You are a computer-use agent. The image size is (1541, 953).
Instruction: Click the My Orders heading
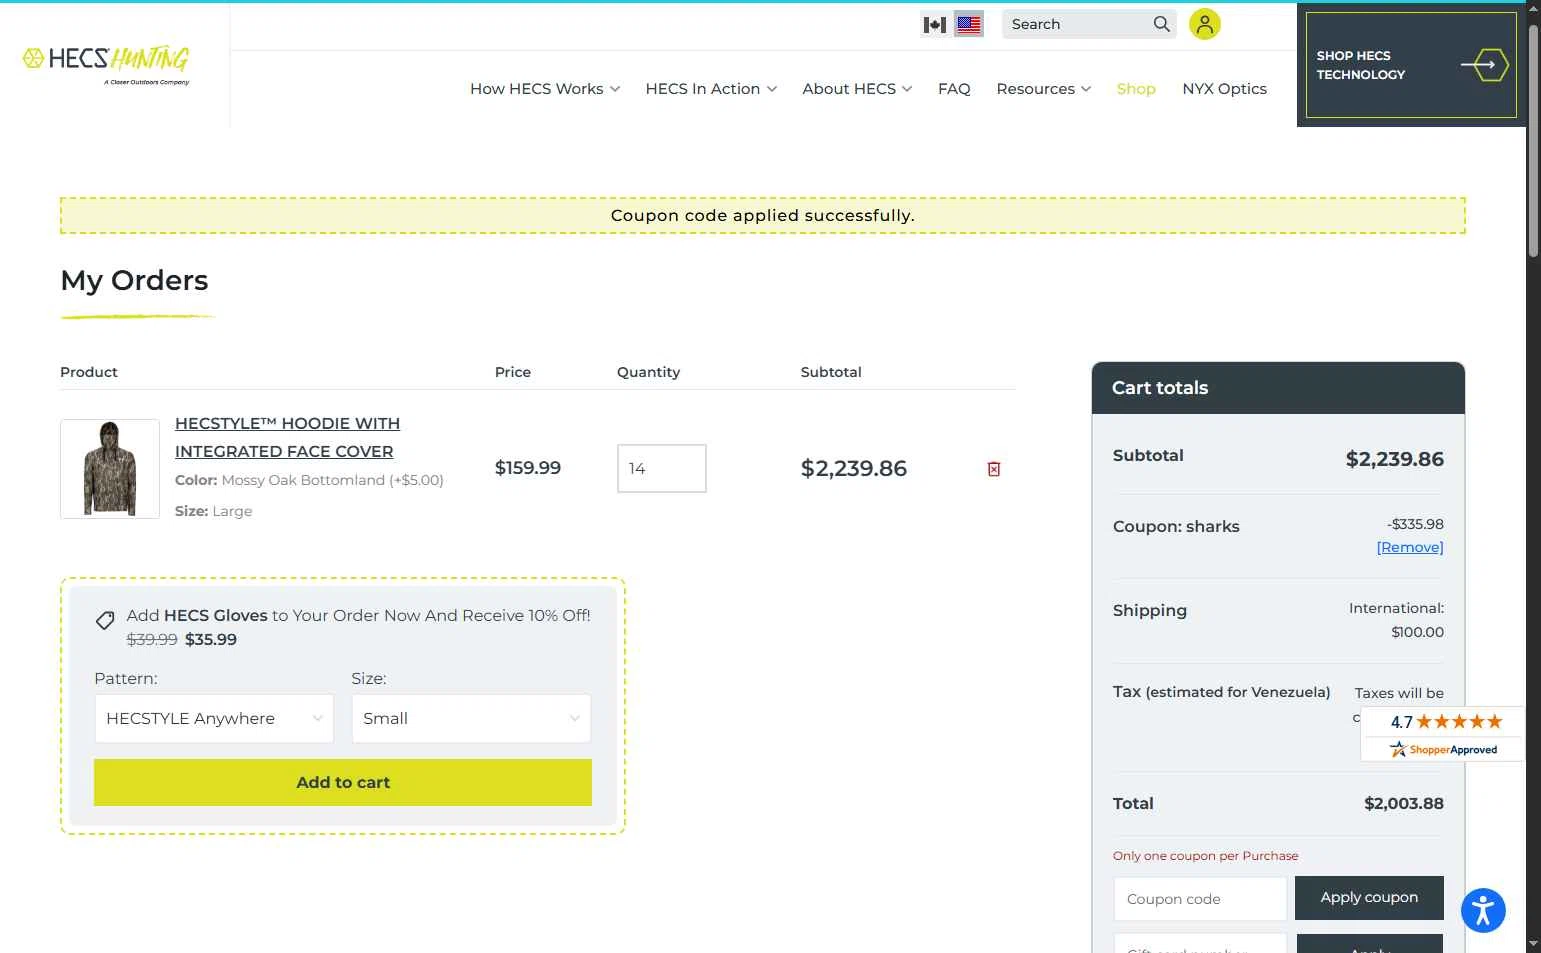pyautogui.click(x=134, y=281)
